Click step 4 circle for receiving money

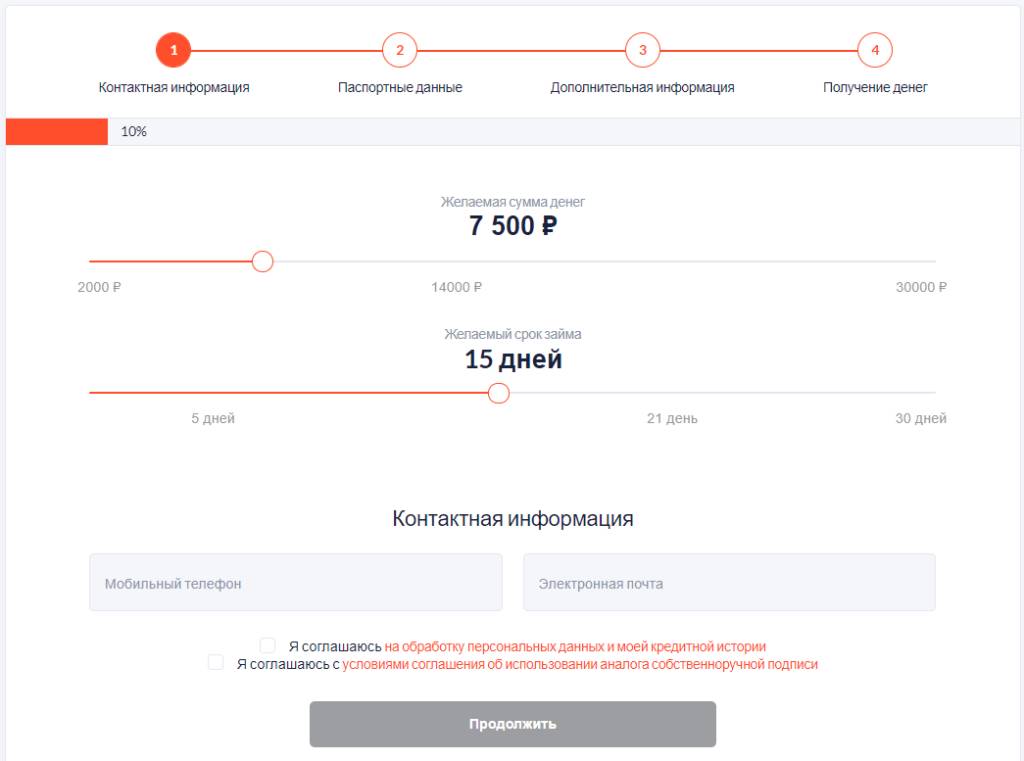point(875,50)
